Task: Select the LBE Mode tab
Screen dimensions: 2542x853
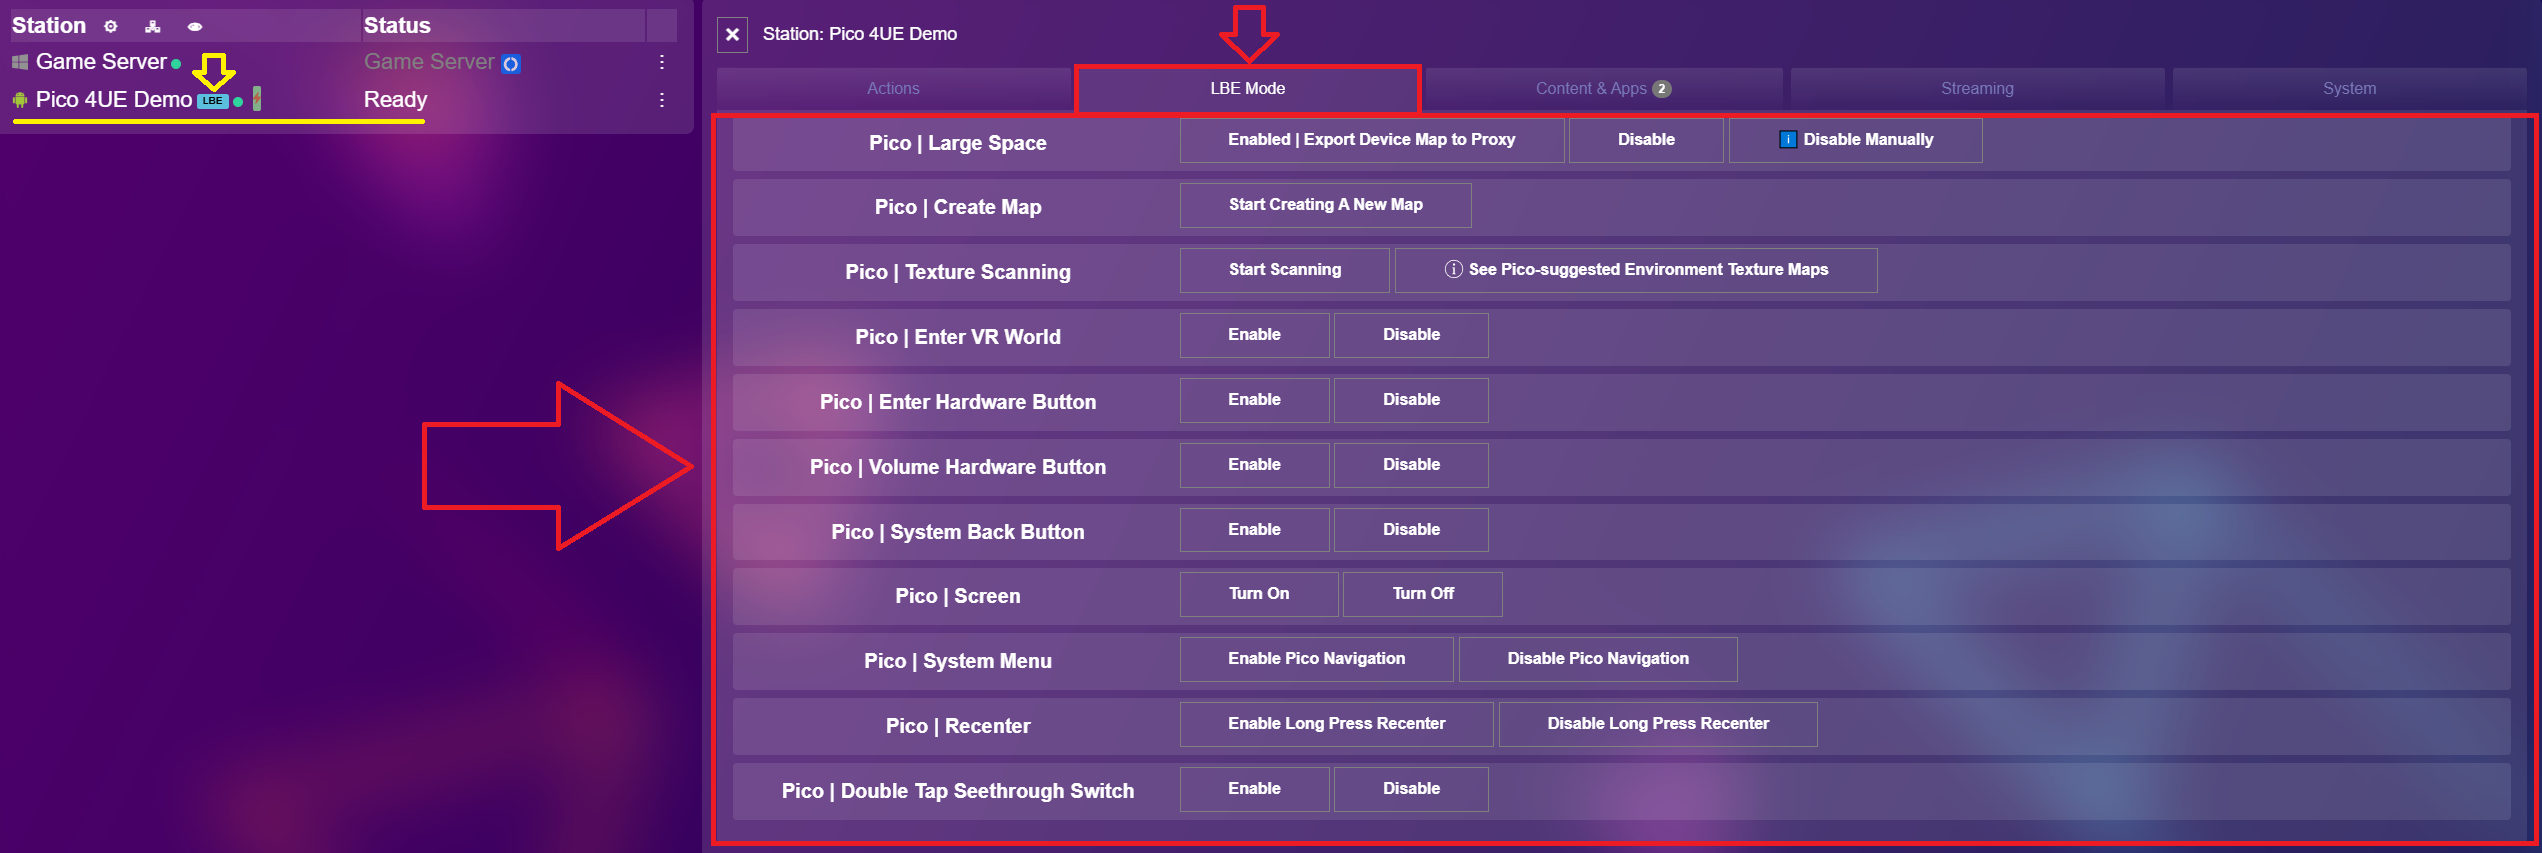Action: tap(1247, 89)
